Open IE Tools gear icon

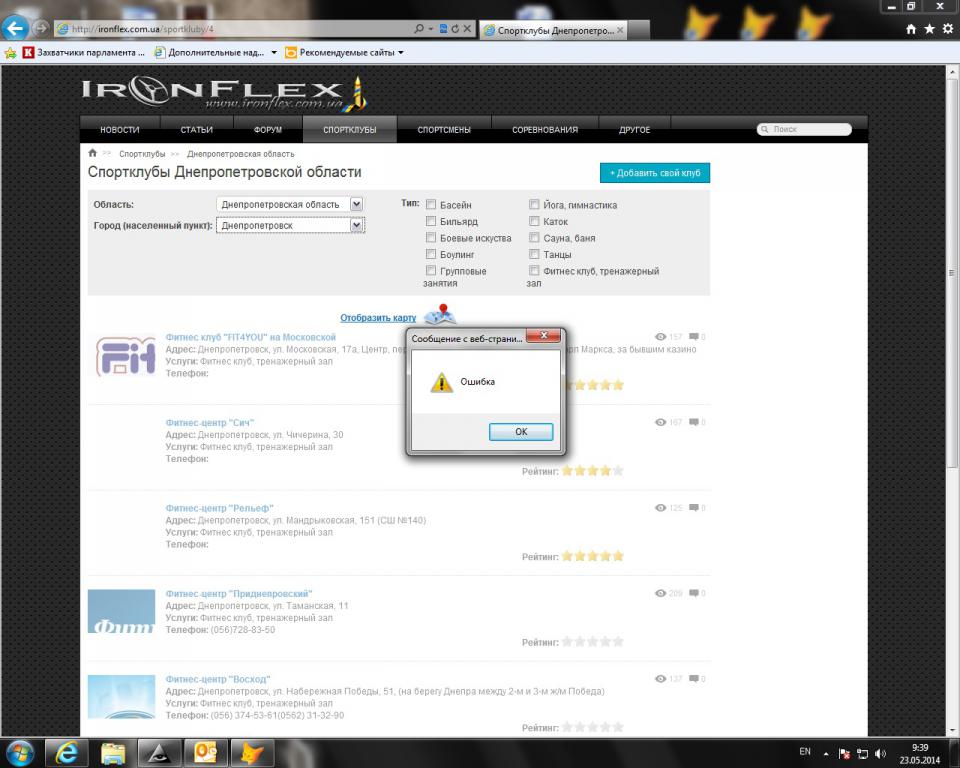(x=946, y=30)
